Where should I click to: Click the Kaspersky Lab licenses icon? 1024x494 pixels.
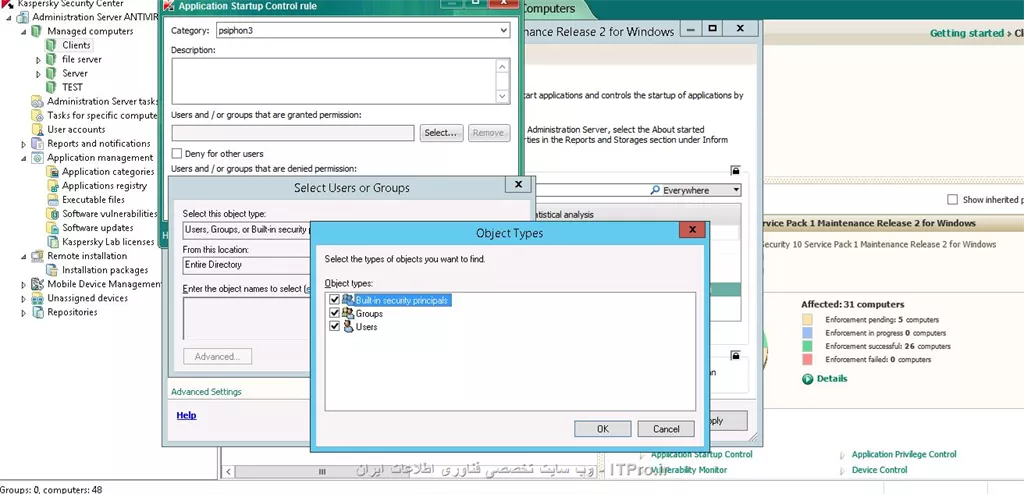point(52,242)
